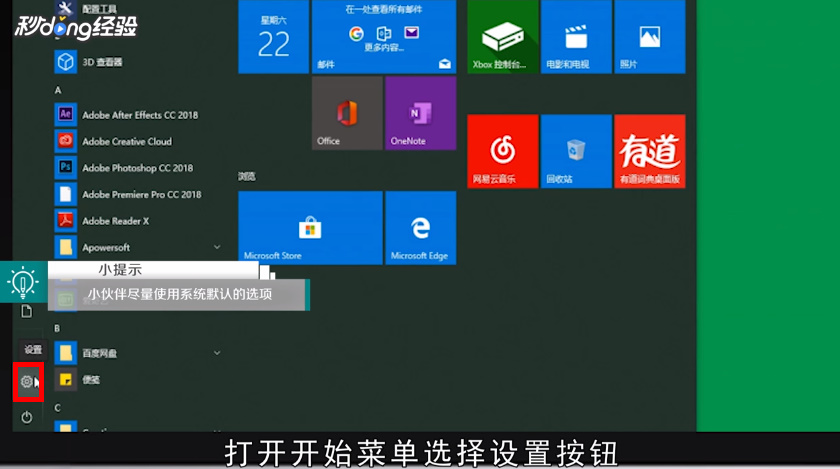This screenshot has width=840, height=469.
Task: Open Adobe Creative Cloud icon
Action: (x=65, y=141)
